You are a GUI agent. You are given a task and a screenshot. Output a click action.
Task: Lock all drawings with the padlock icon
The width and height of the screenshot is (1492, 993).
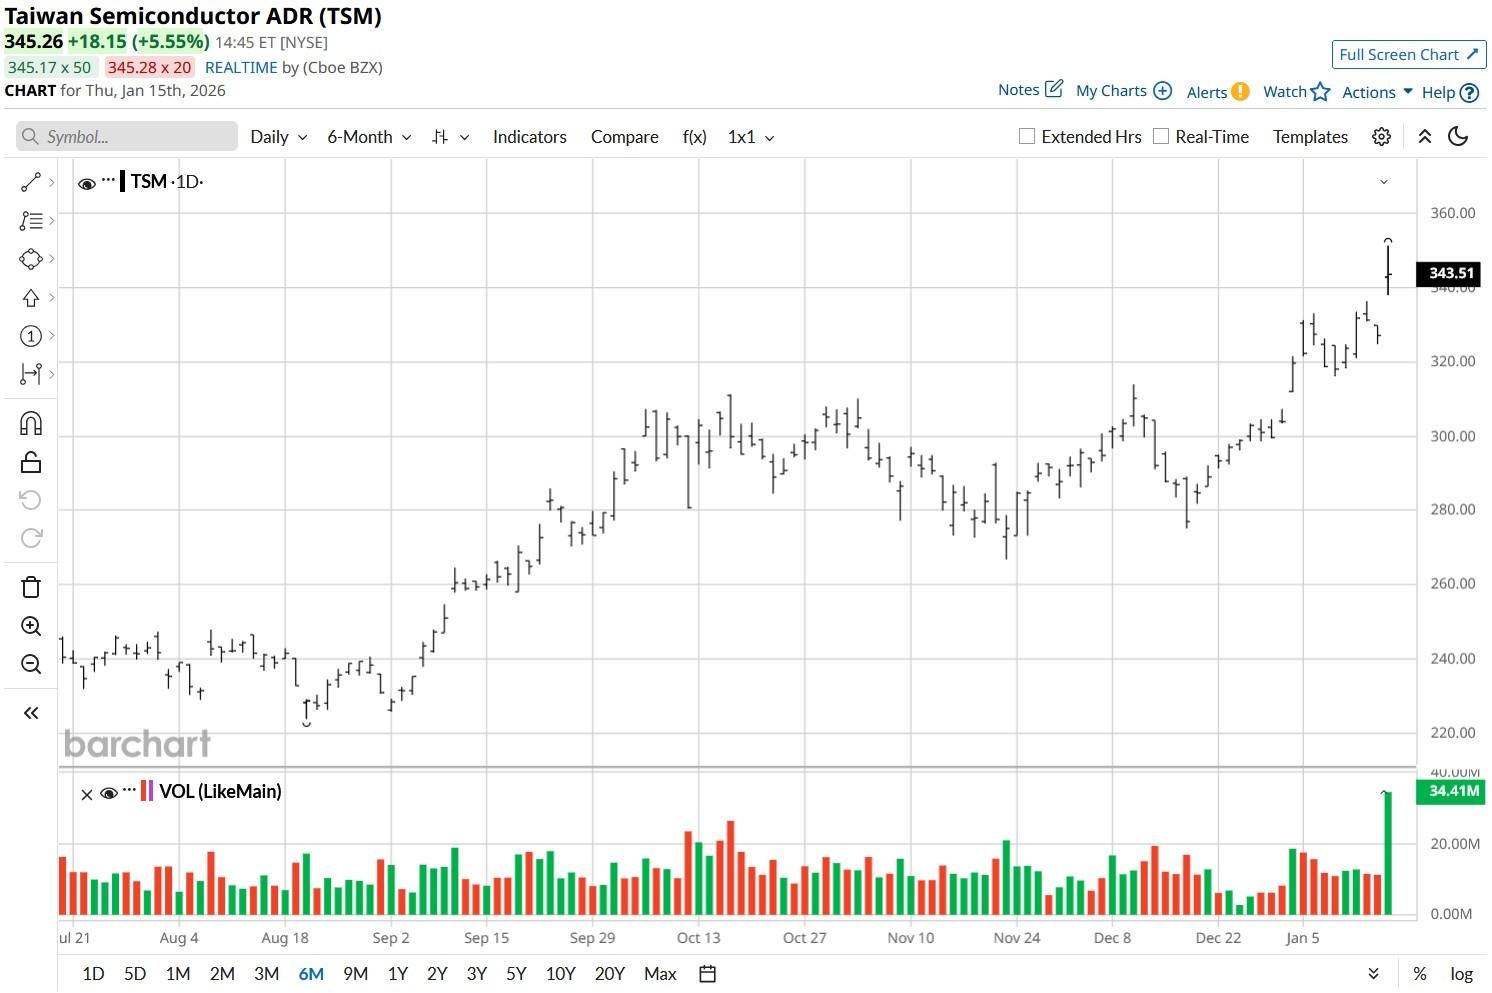click(31, 462)
